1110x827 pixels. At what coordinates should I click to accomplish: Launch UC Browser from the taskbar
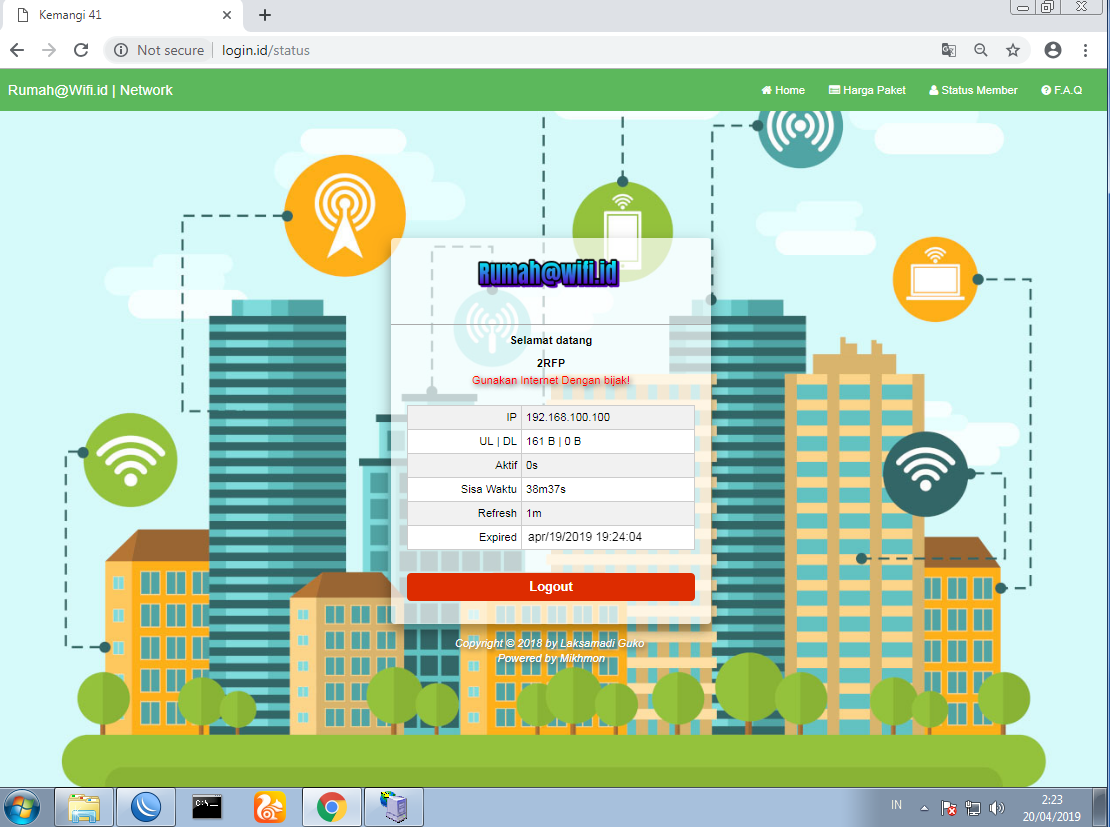click(x=269, y=807)
